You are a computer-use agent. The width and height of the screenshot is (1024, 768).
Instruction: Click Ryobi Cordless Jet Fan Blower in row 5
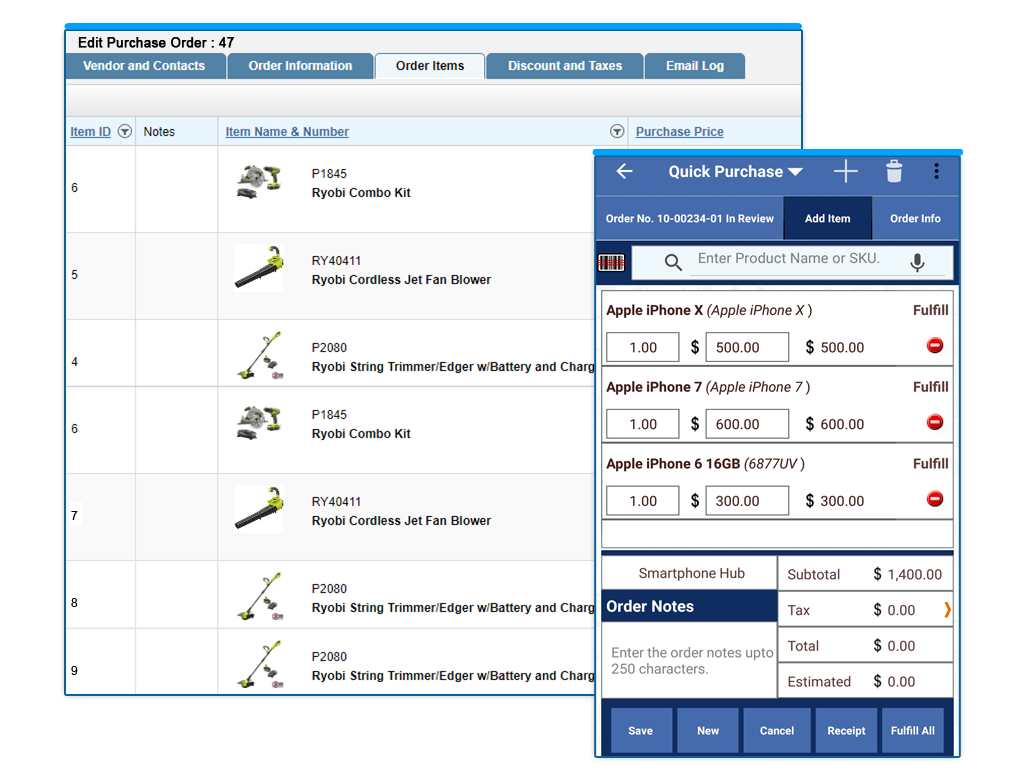click(401, 280)
